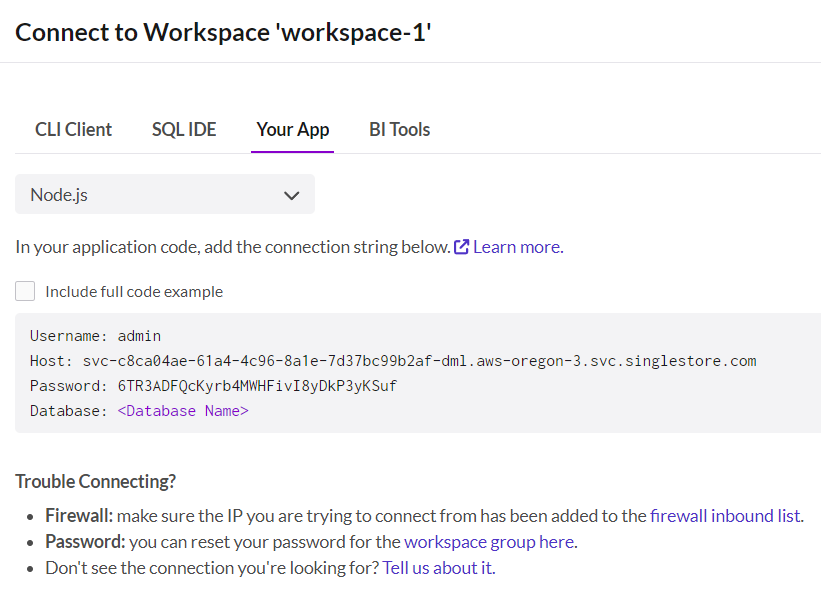Click the <Database Name> placeholder
This screenshot has width=821, height=592.
183,411
